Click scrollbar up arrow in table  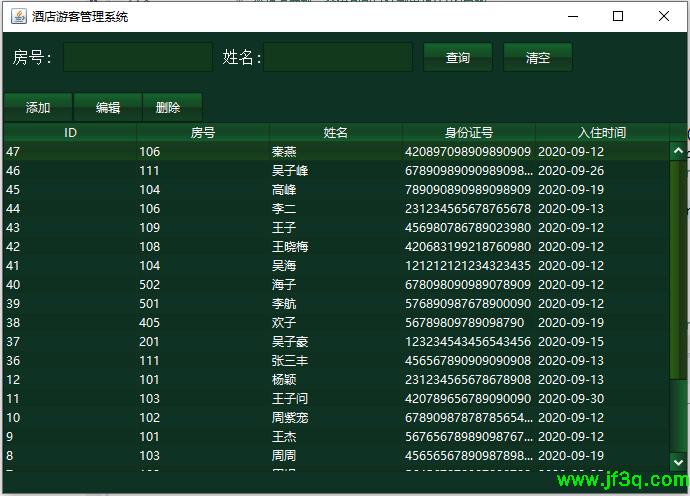[x=678, y=152]
